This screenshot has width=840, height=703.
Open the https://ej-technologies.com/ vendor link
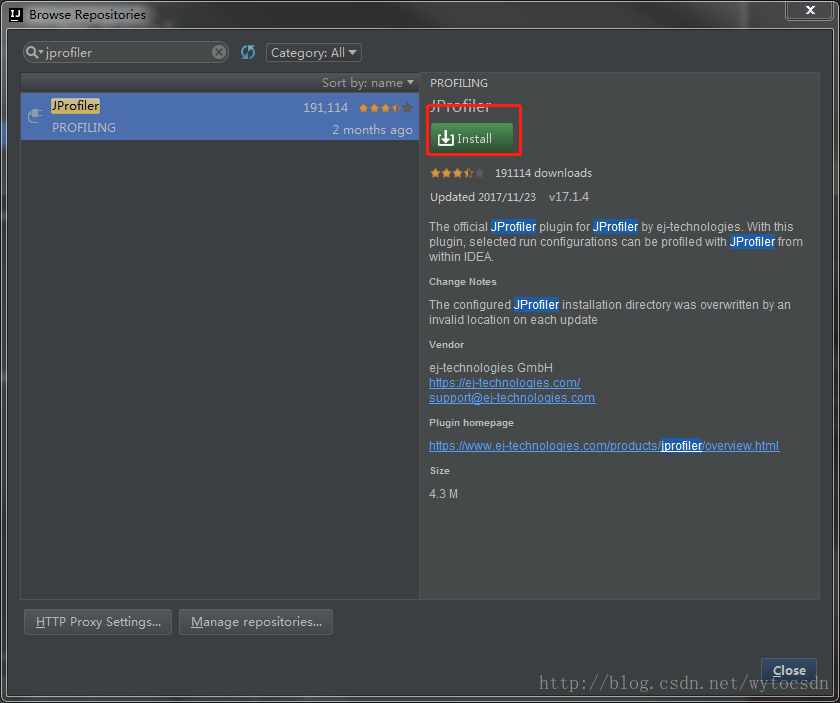pyautogui.click(x=505, y=383)
